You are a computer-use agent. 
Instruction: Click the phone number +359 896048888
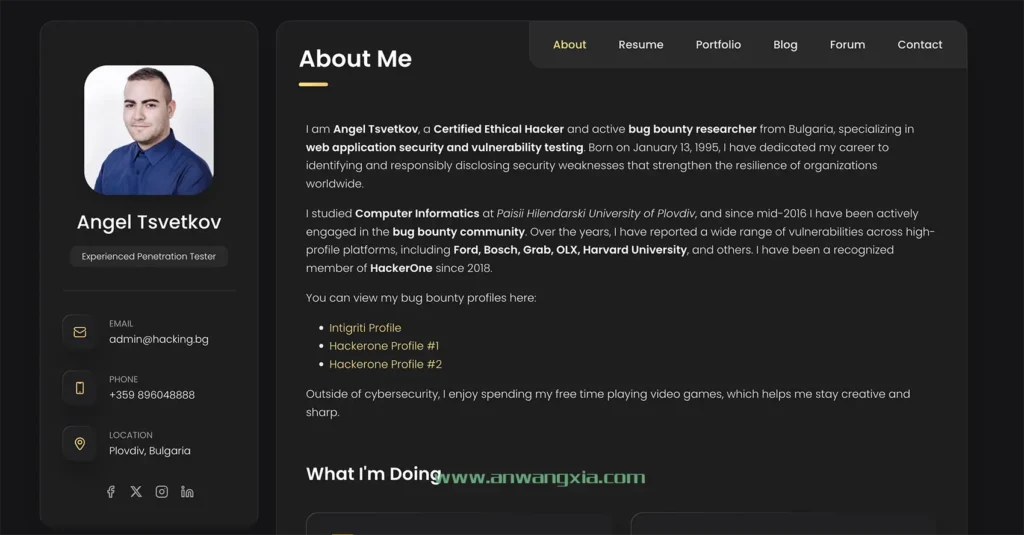coord(152,395)
